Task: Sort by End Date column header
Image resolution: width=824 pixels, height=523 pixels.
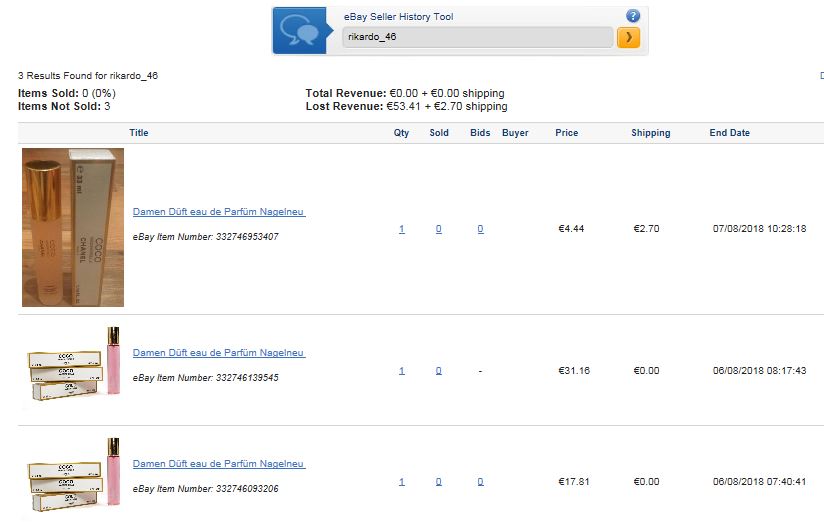Action: tap(729, 132)
